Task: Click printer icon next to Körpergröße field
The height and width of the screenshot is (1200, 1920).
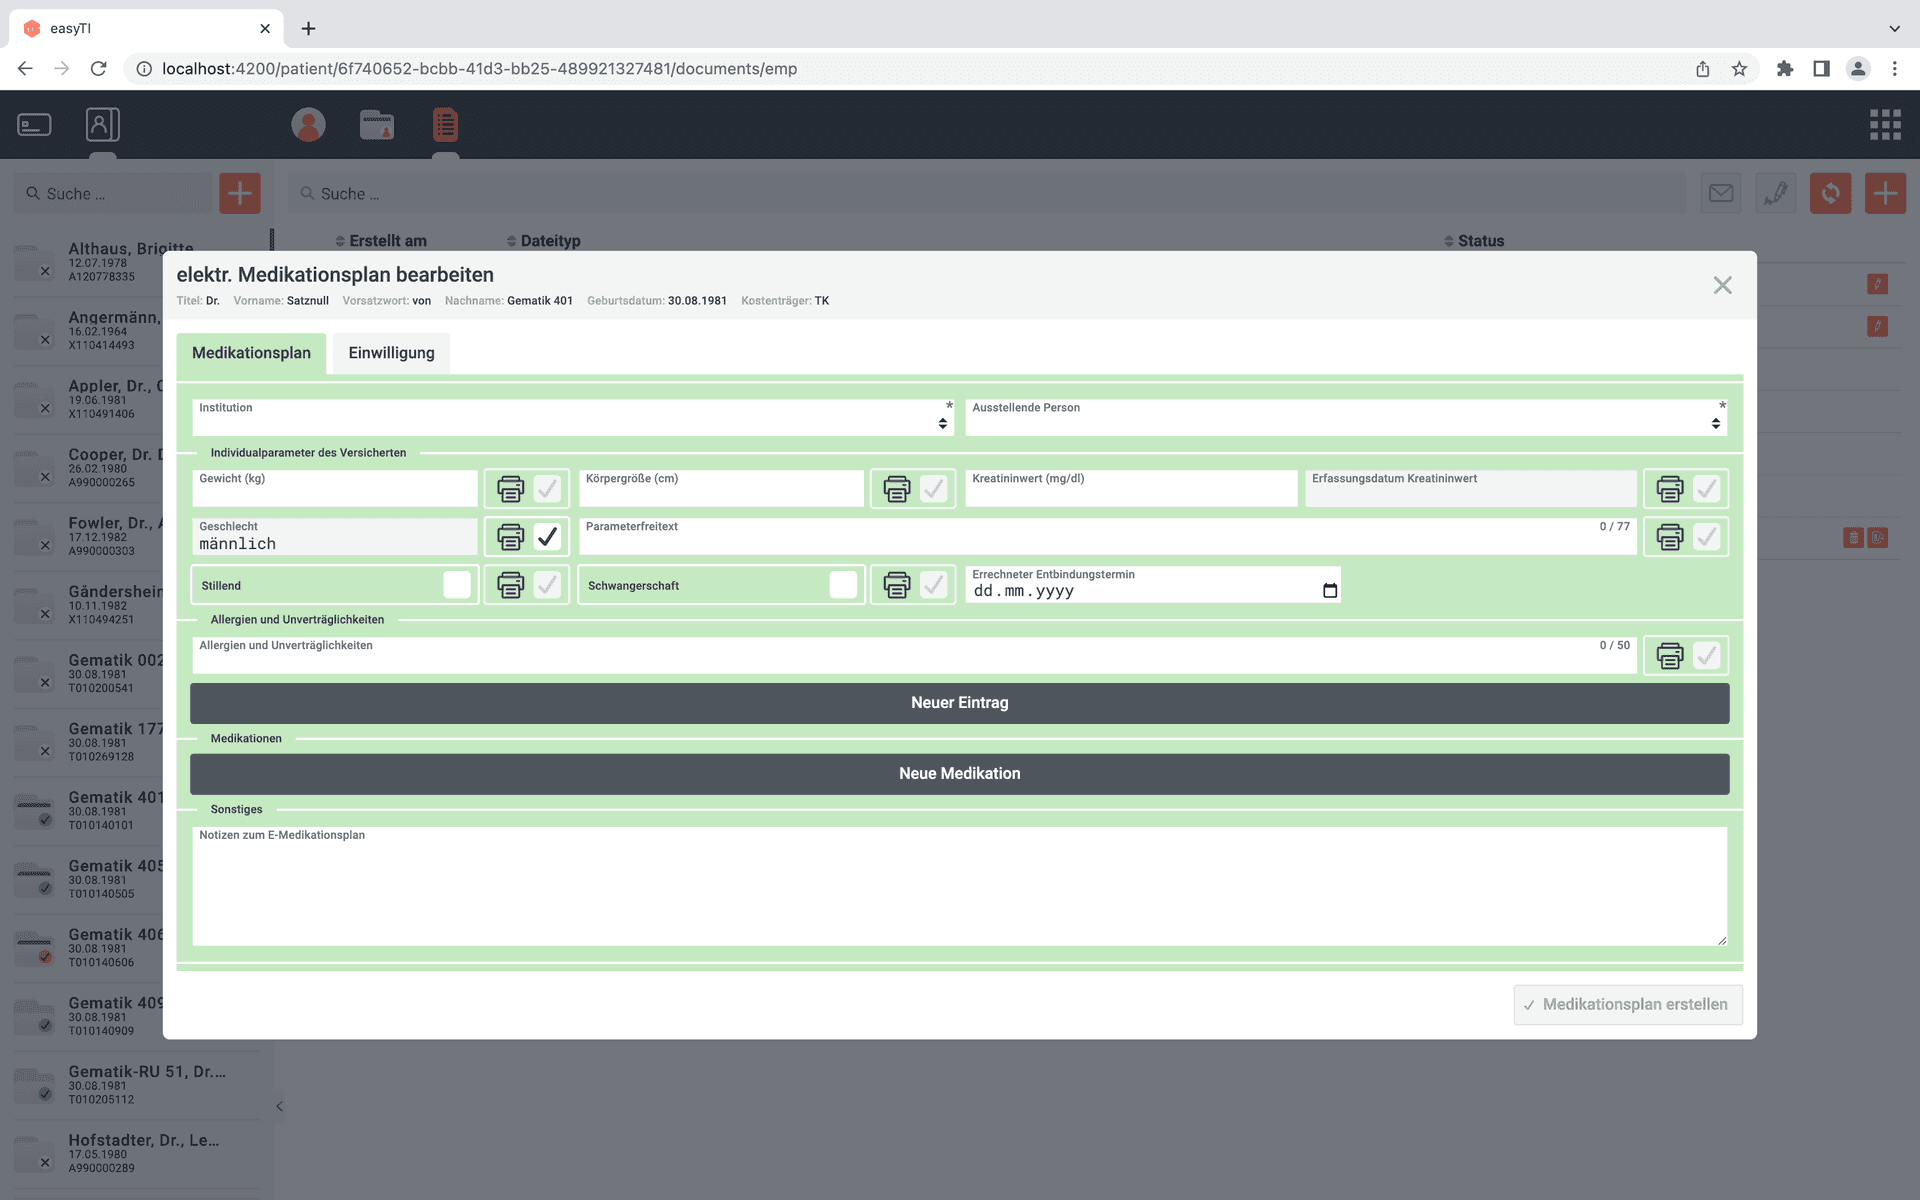Action: (897, 489)
